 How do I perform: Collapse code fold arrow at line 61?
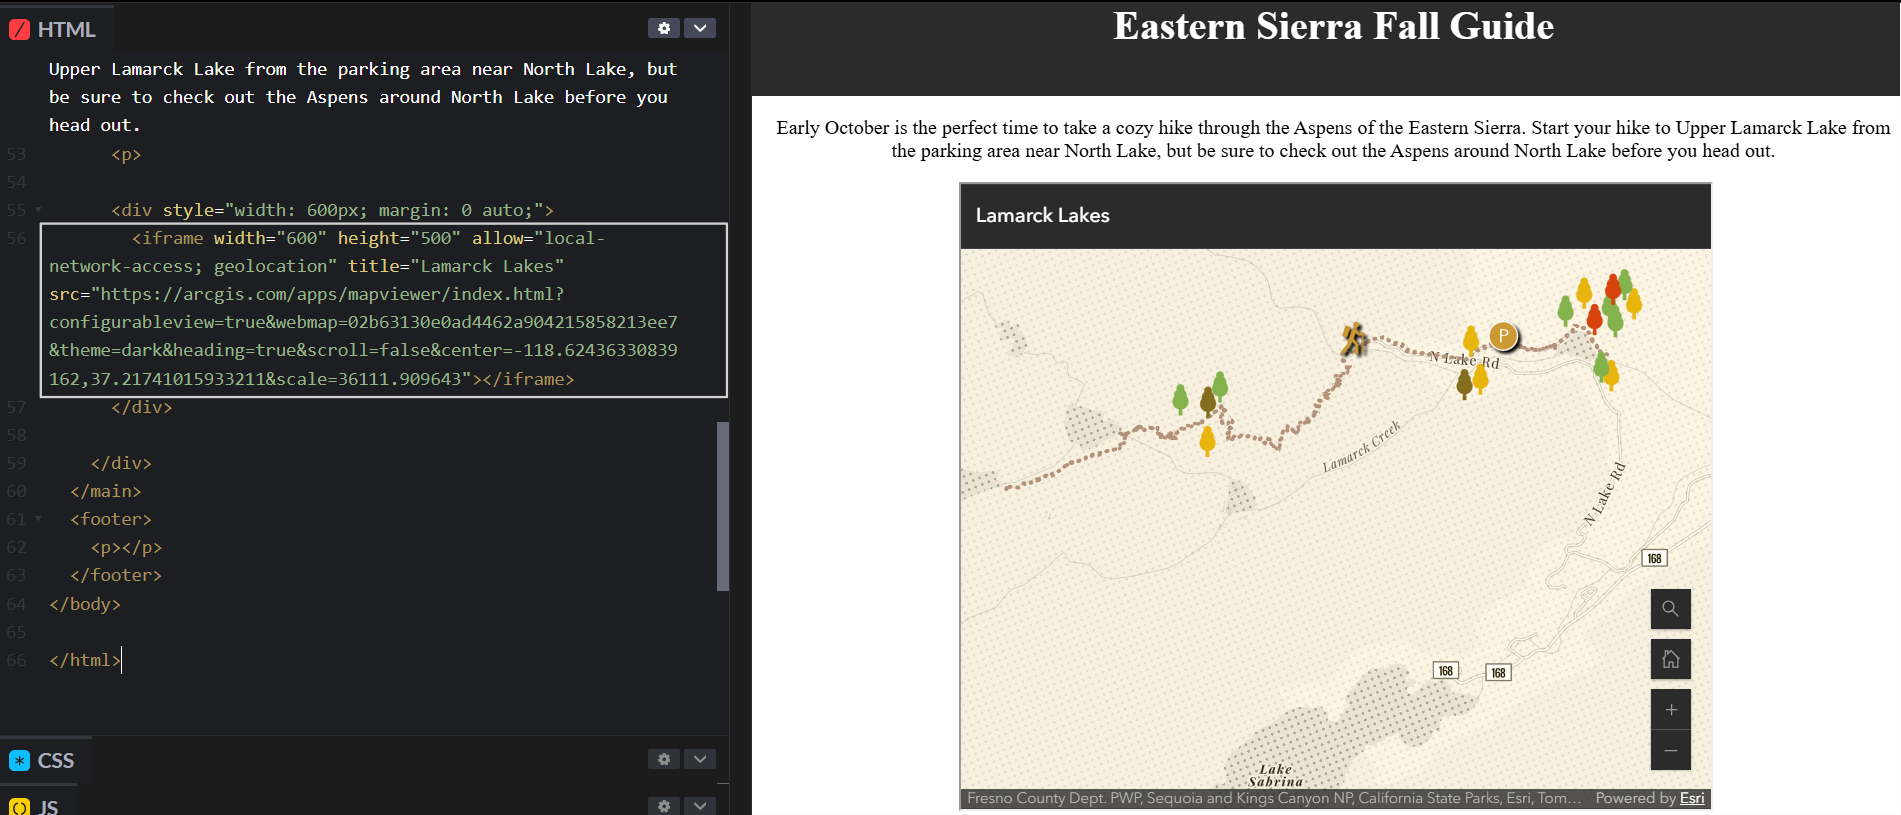pyautogui.click(x=39, y=519)
